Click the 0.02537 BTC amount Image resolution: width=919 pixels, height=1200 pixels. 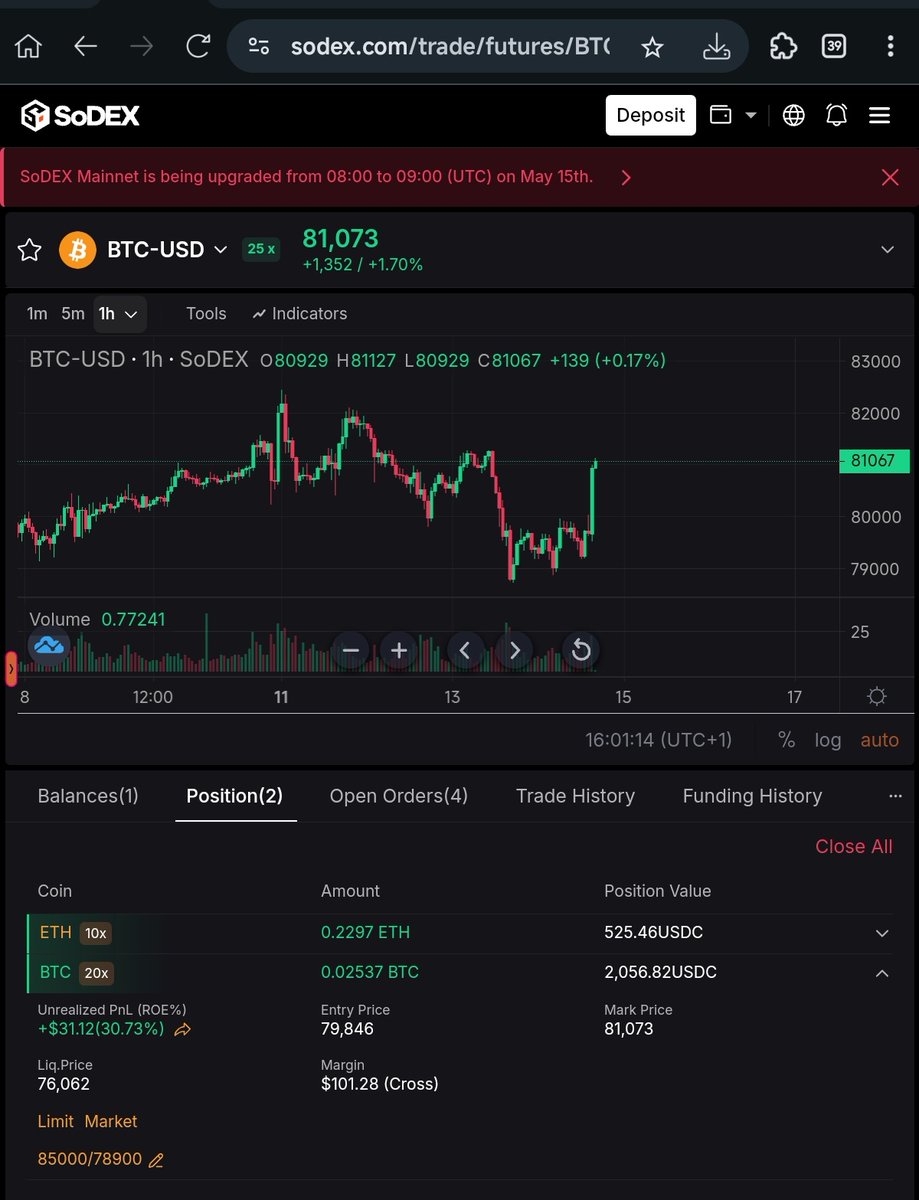pos(370,972)
